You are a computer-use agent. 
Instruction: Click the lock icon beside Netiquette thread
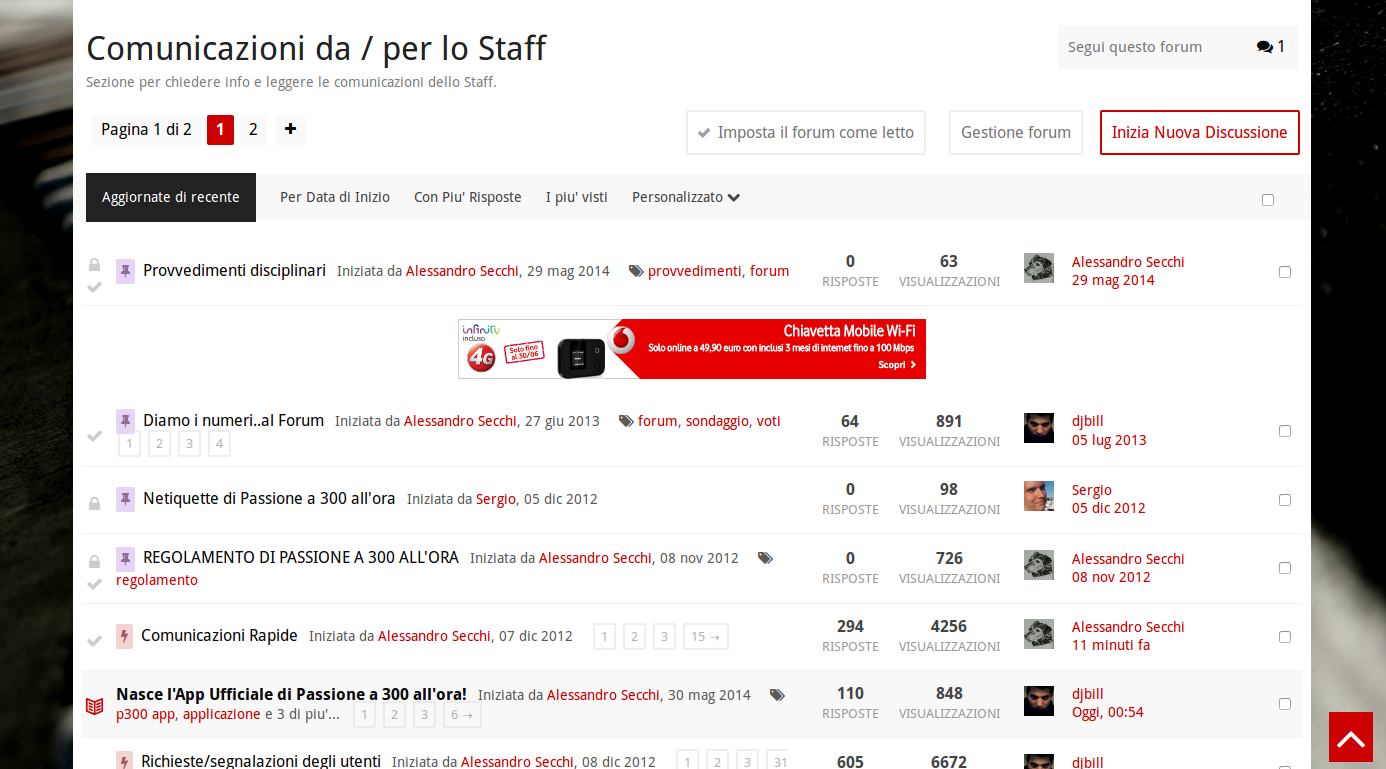(94, 503)
